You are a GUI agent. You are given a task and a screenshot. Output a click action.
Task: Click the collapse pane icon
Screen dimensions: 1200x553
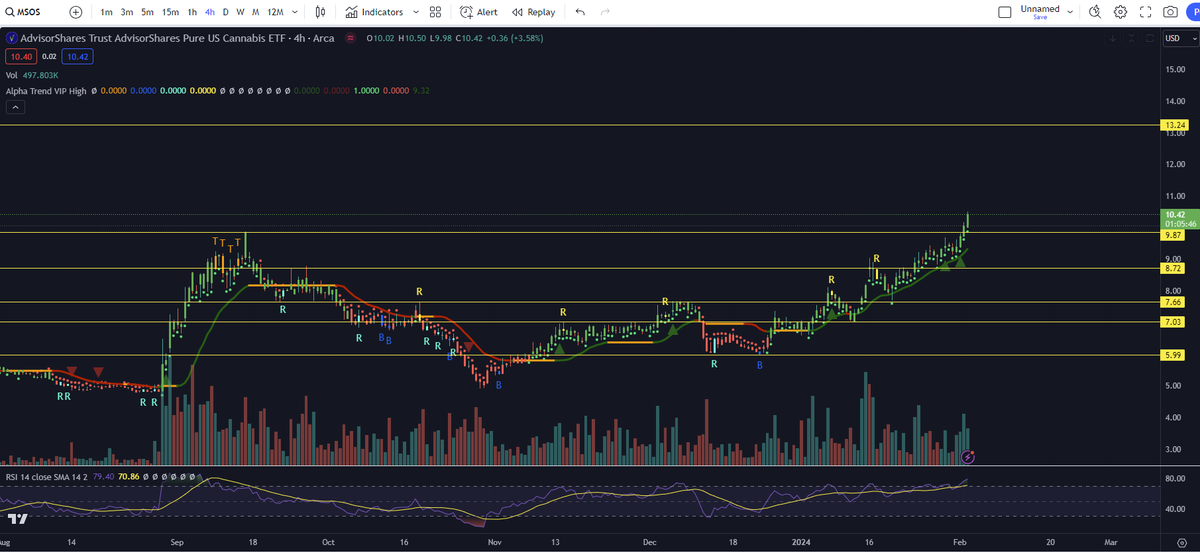(1132, 38)
